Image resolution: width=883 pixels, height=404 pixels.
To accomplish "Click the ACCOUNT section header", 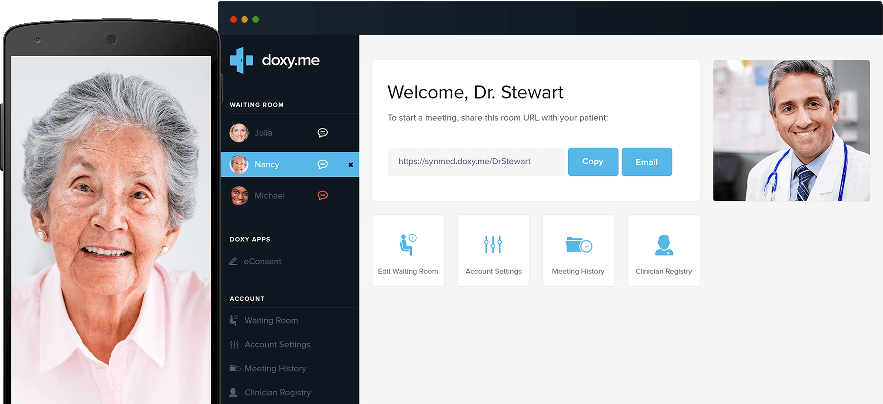I will click(247, 299).
